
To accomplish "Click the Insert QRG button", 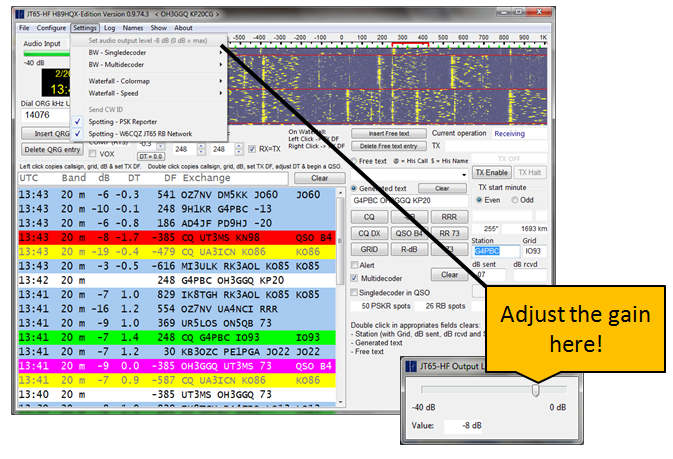I will [46, 134].
